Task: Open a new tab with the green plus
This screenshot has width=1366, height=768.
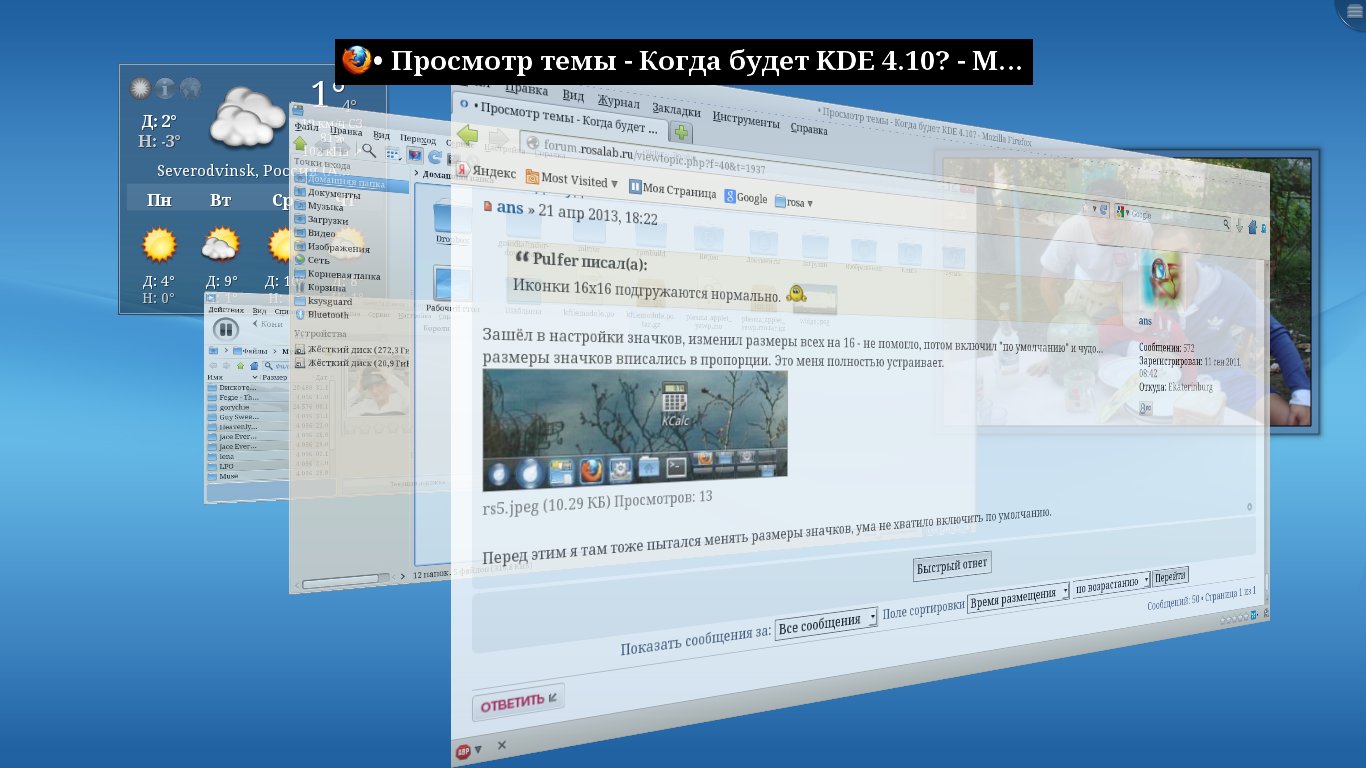Action: (681, 132)
